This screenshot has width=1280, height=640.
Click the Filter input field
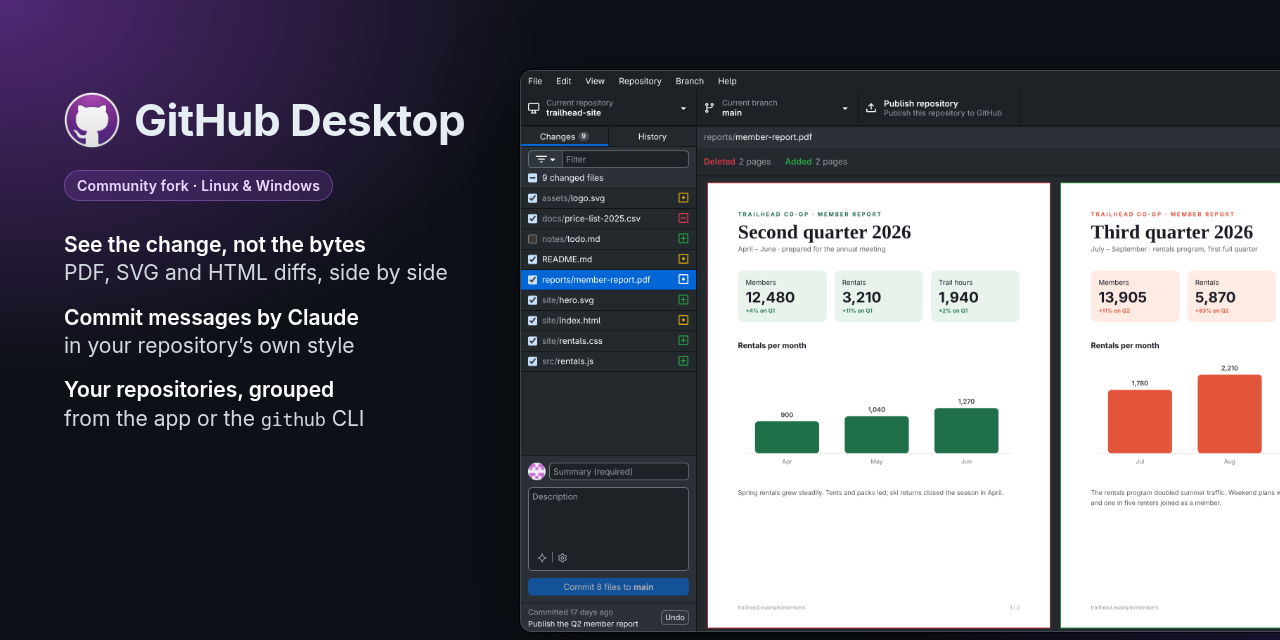625,159
